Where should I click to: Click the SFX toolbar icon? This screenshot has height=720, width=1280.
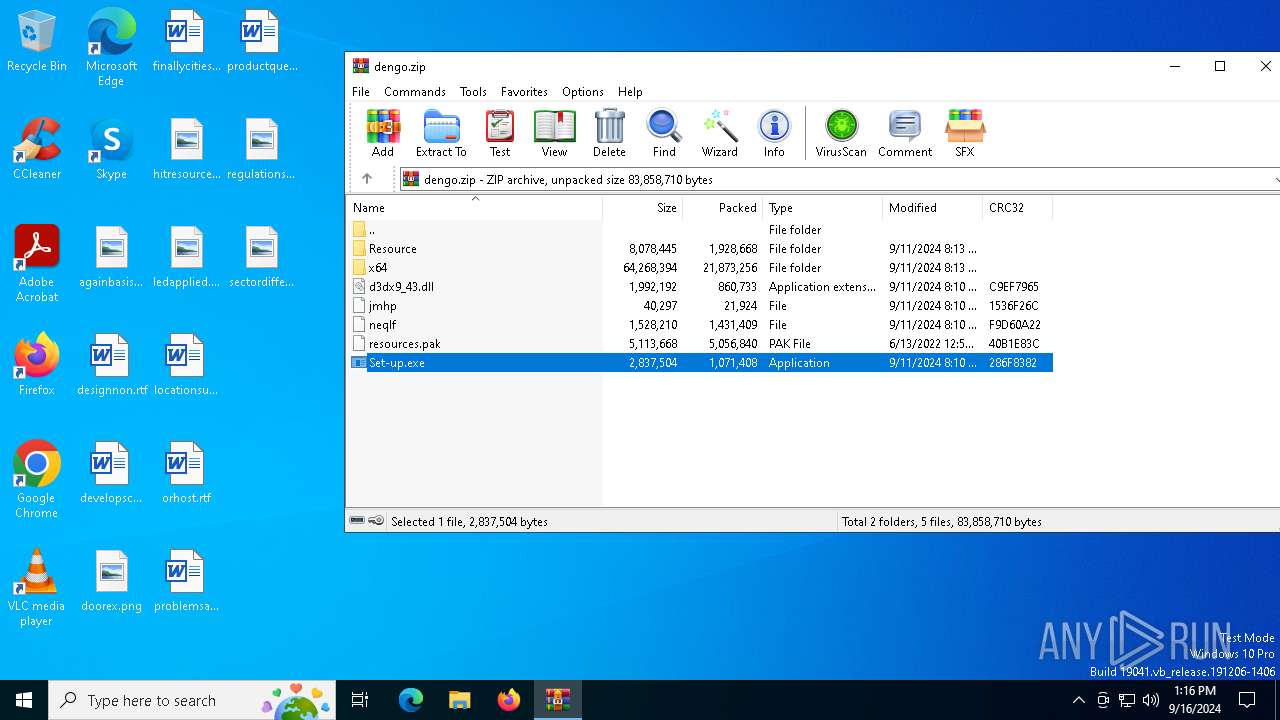(x=965, y=134)
